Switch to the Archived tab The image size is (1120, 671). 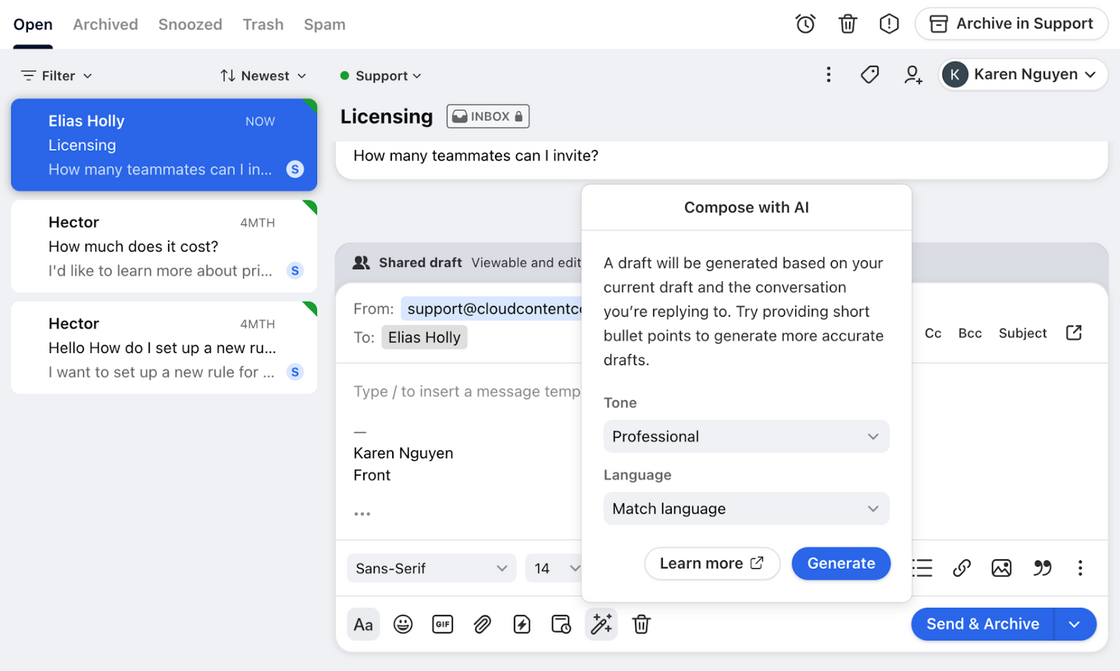[105, 24]
